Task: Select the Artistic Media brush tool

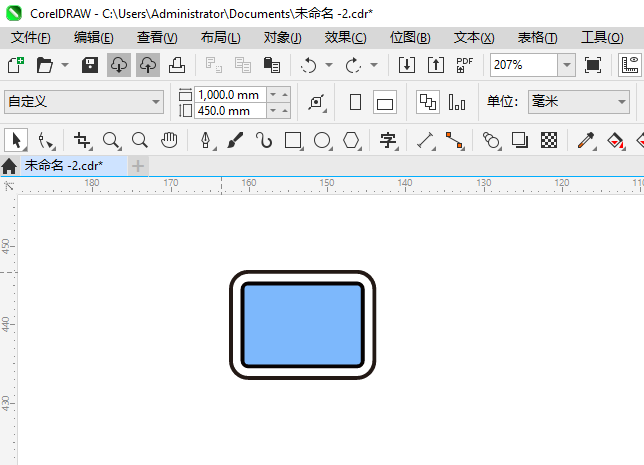Action: click(236, 140)
